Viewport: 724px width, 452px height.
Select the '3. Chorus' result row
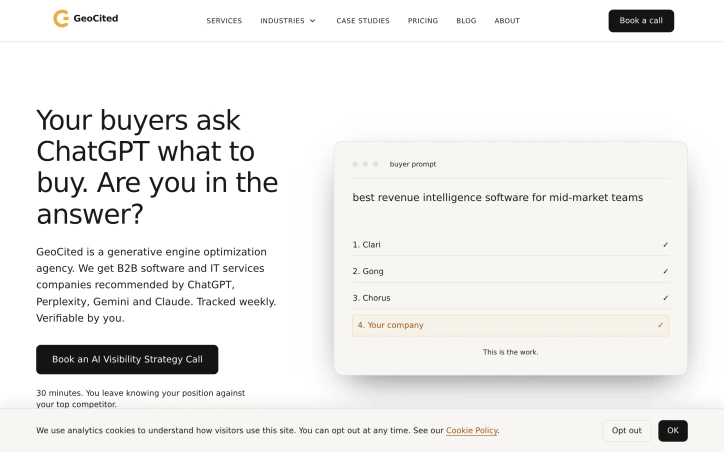click(x=510, y=298)
